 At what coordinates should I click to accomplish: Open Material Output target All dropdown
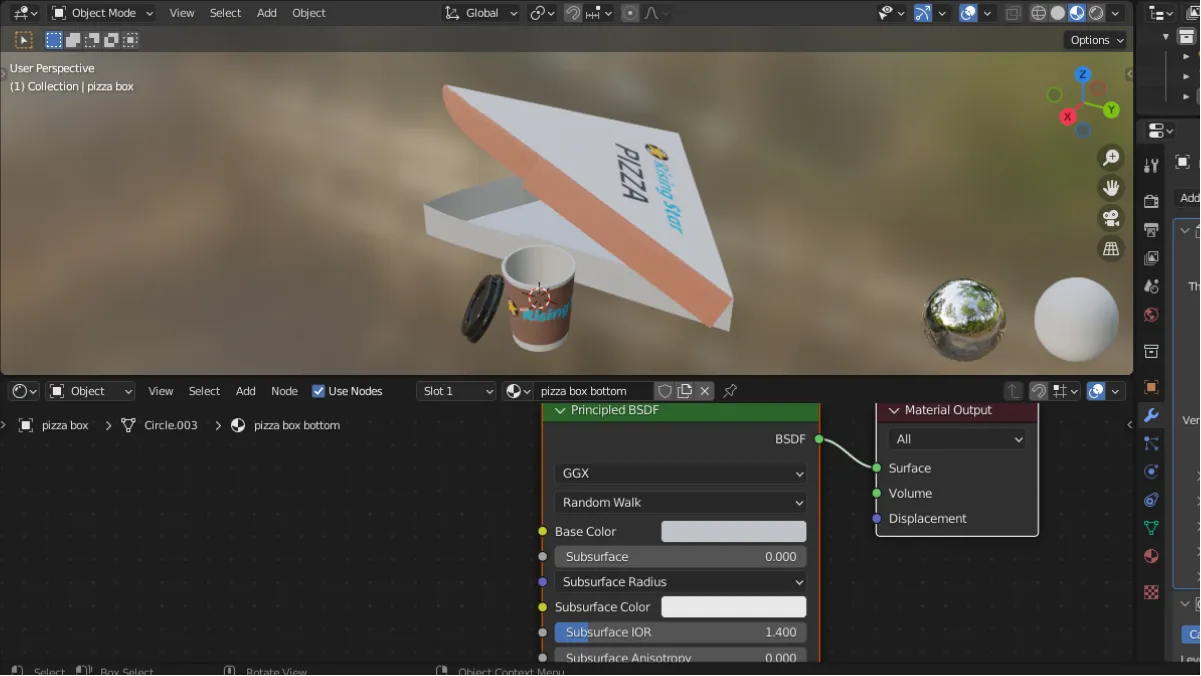coord(957,439)
